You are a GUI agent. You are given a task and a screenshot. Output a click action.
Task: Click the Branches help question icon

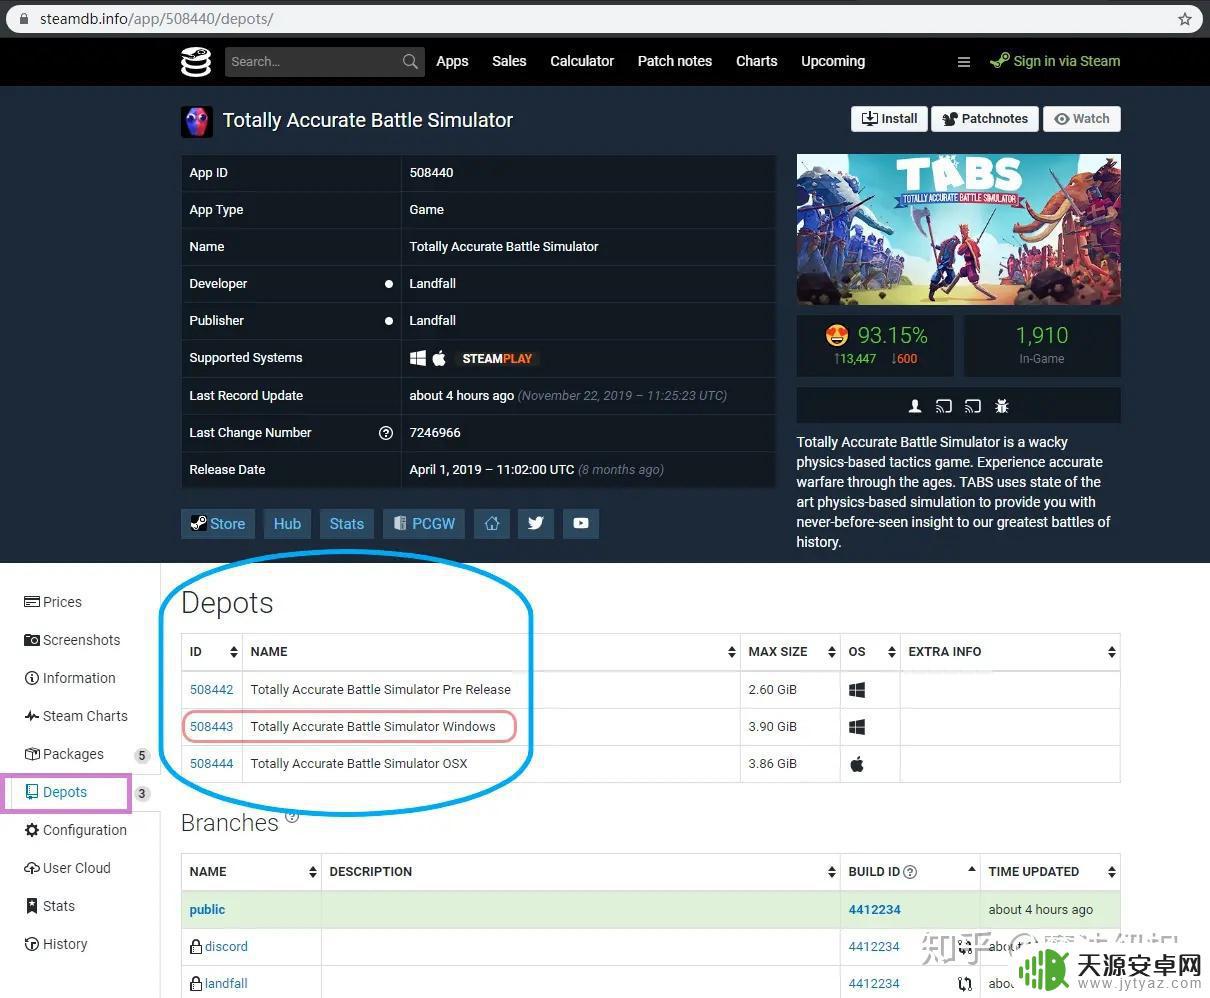(292, 816)
